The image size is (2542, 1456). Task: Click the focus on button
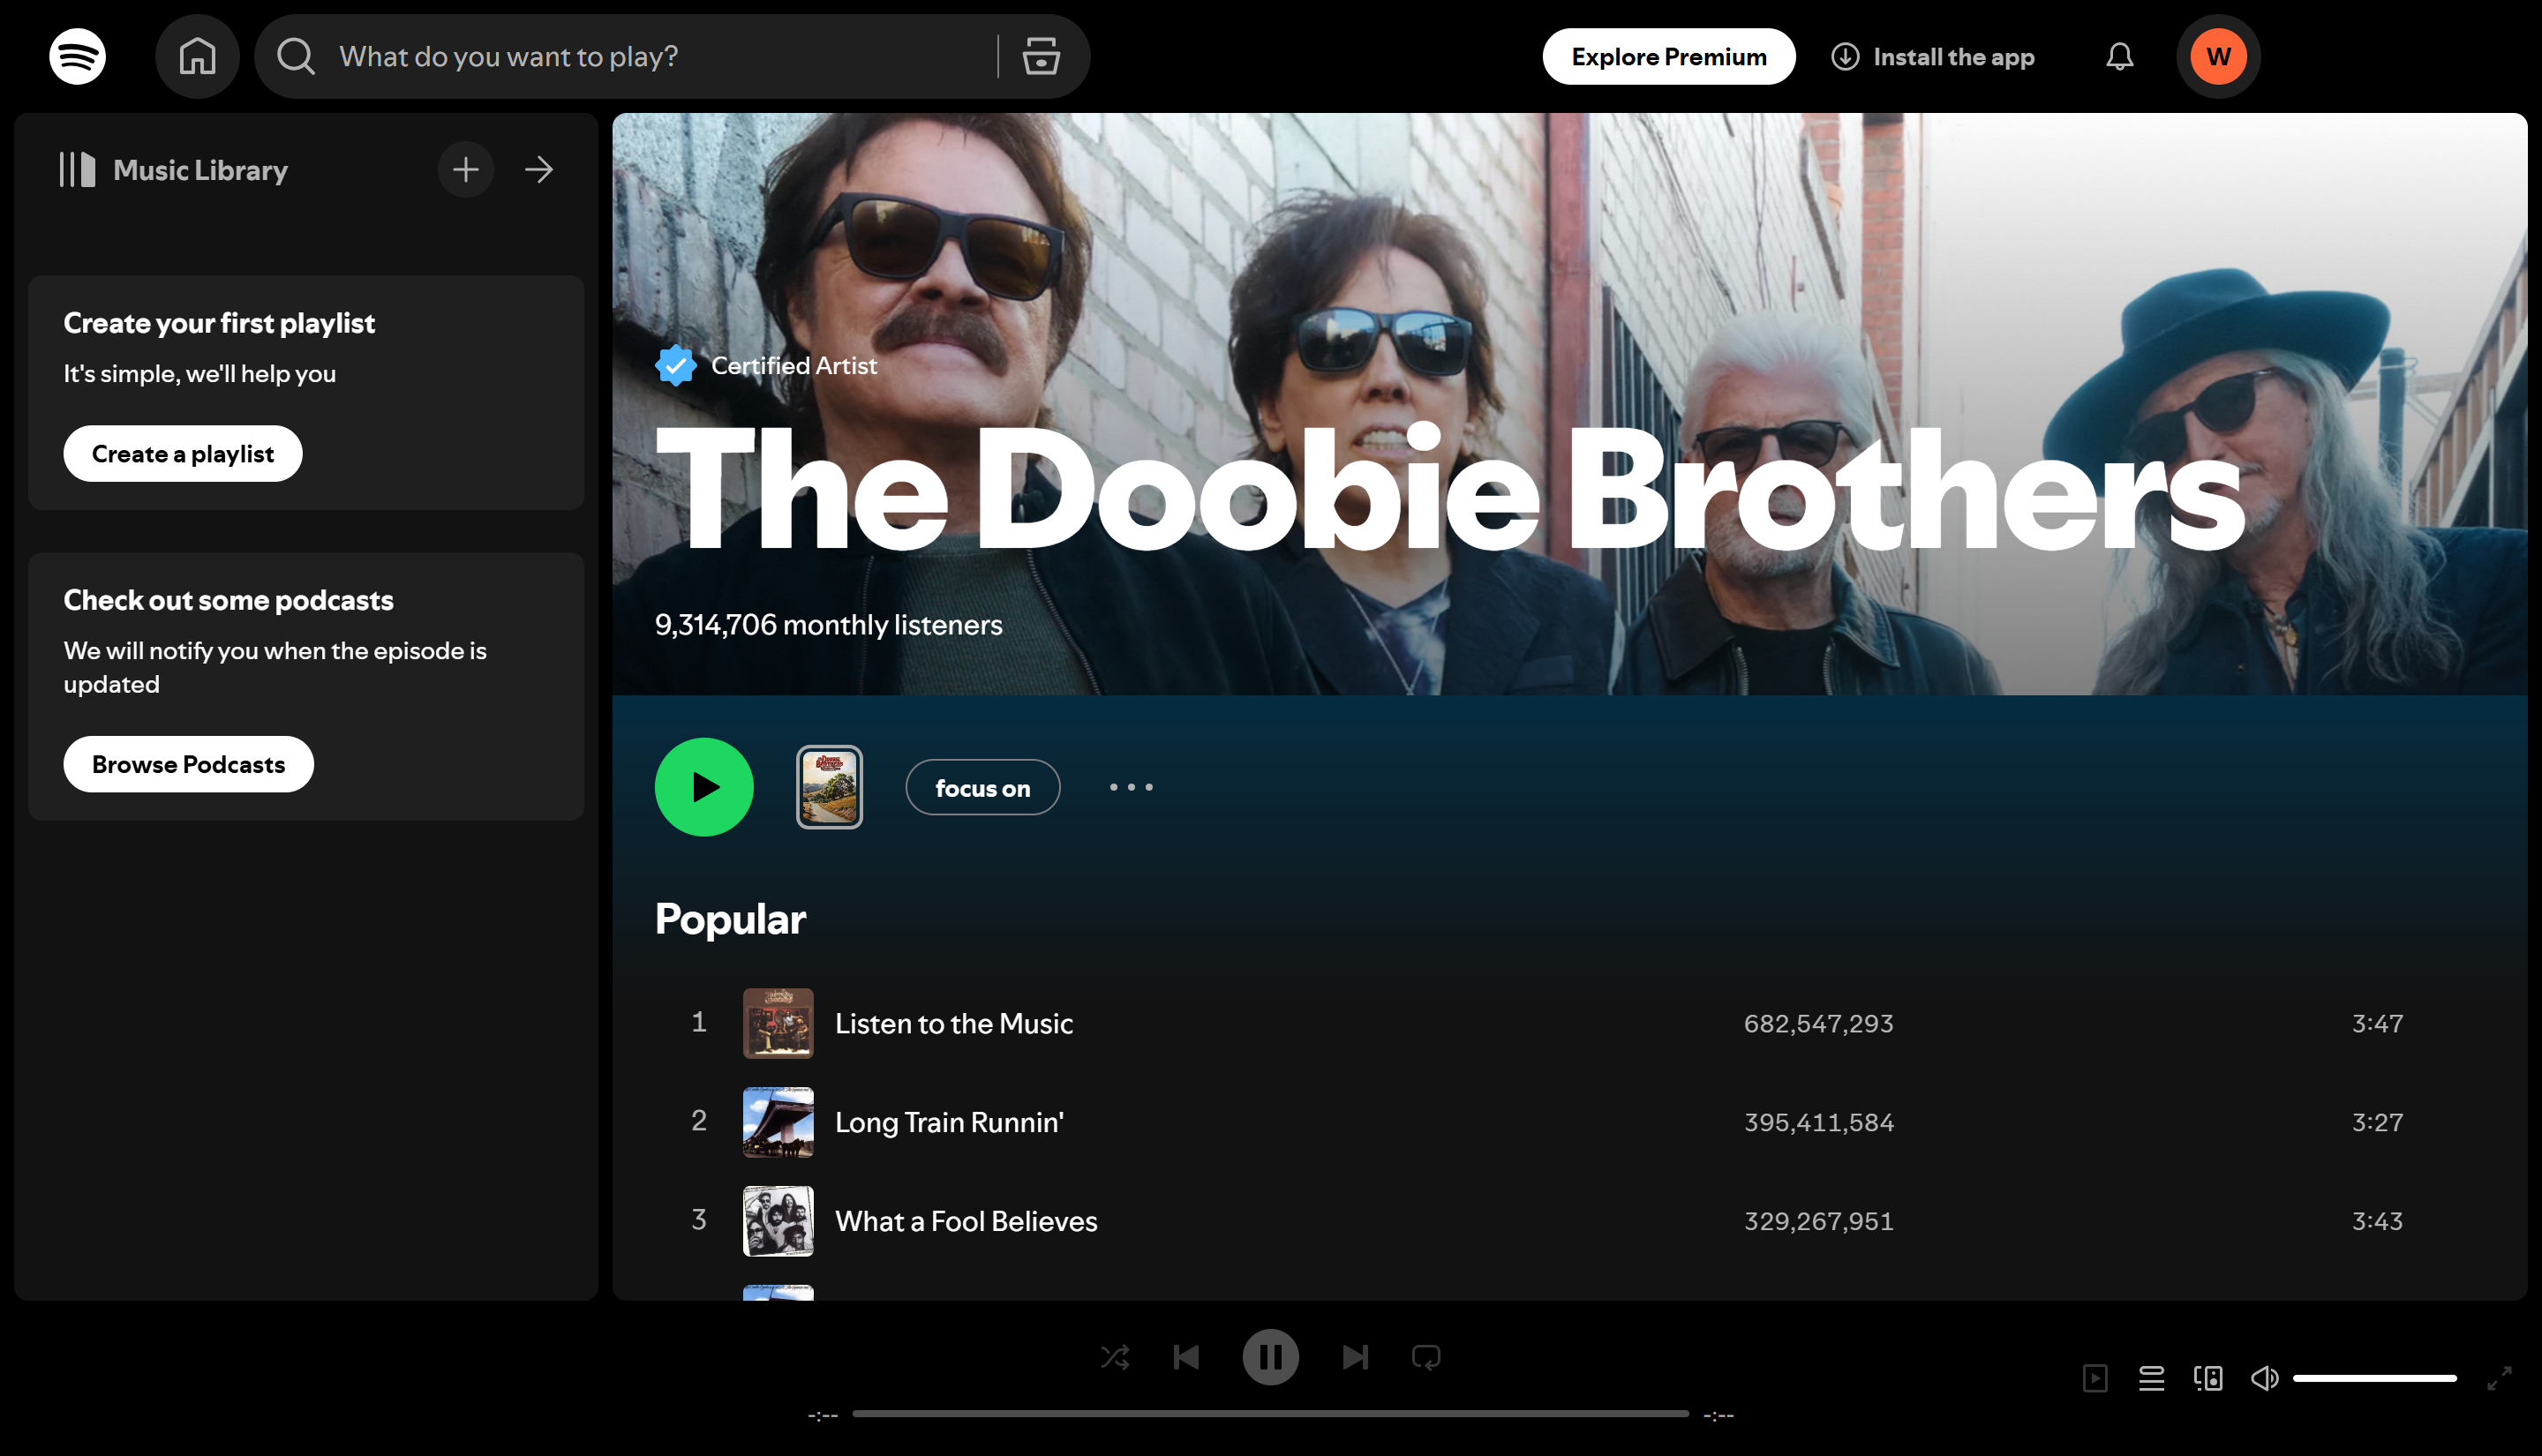(x=983, y=787)
